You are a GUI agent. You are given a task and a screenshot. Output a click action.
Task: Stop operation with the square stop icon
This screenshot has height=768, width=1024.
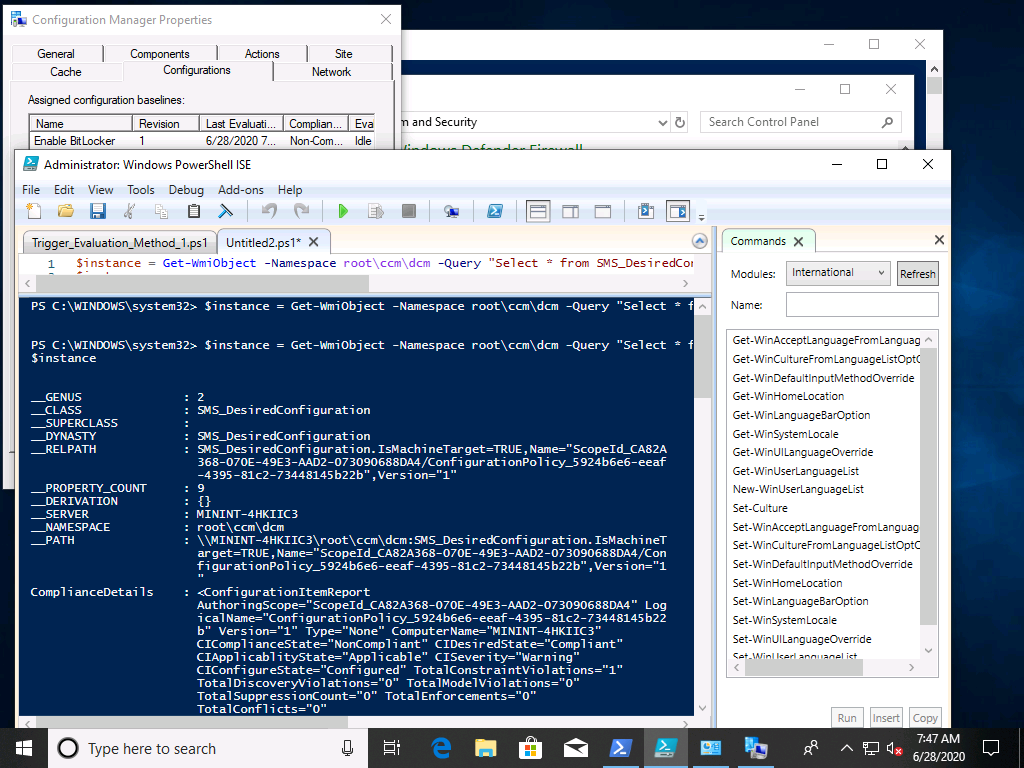point(409,211)
